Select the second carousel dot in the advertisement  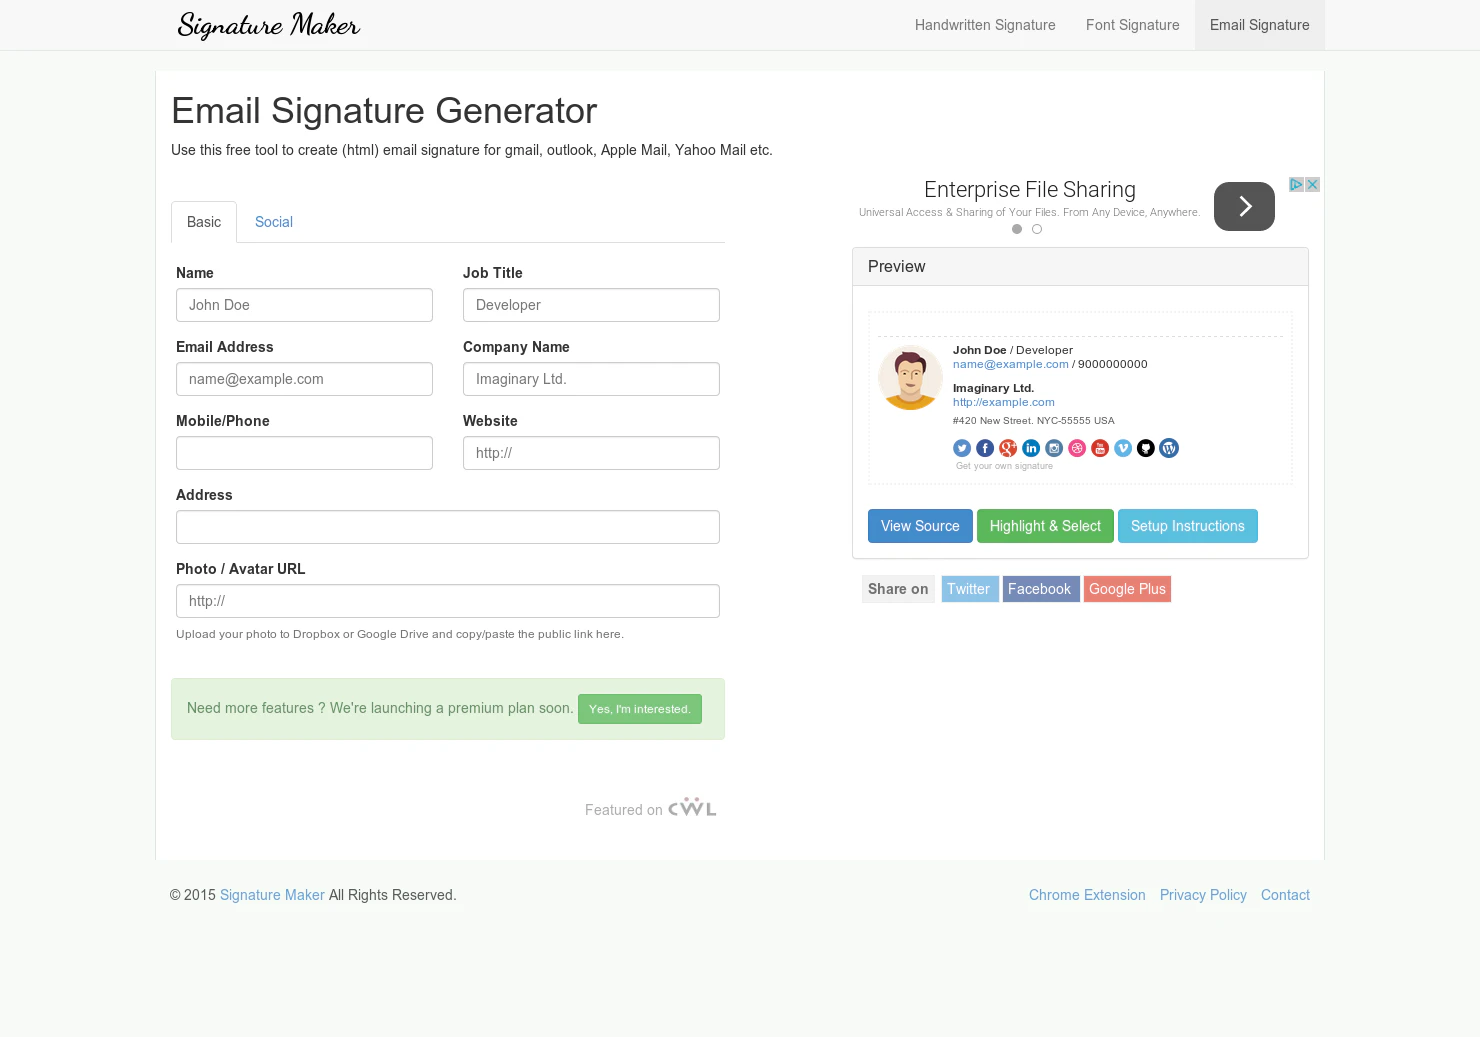(1037, 229)
